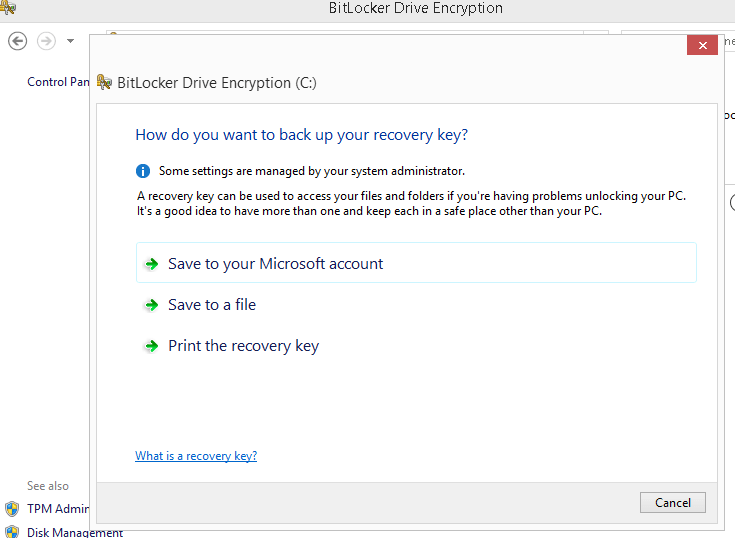Cancel the BitLocker recovery key dialog
This screenshot has height=538, width=735.
[672, 502]
